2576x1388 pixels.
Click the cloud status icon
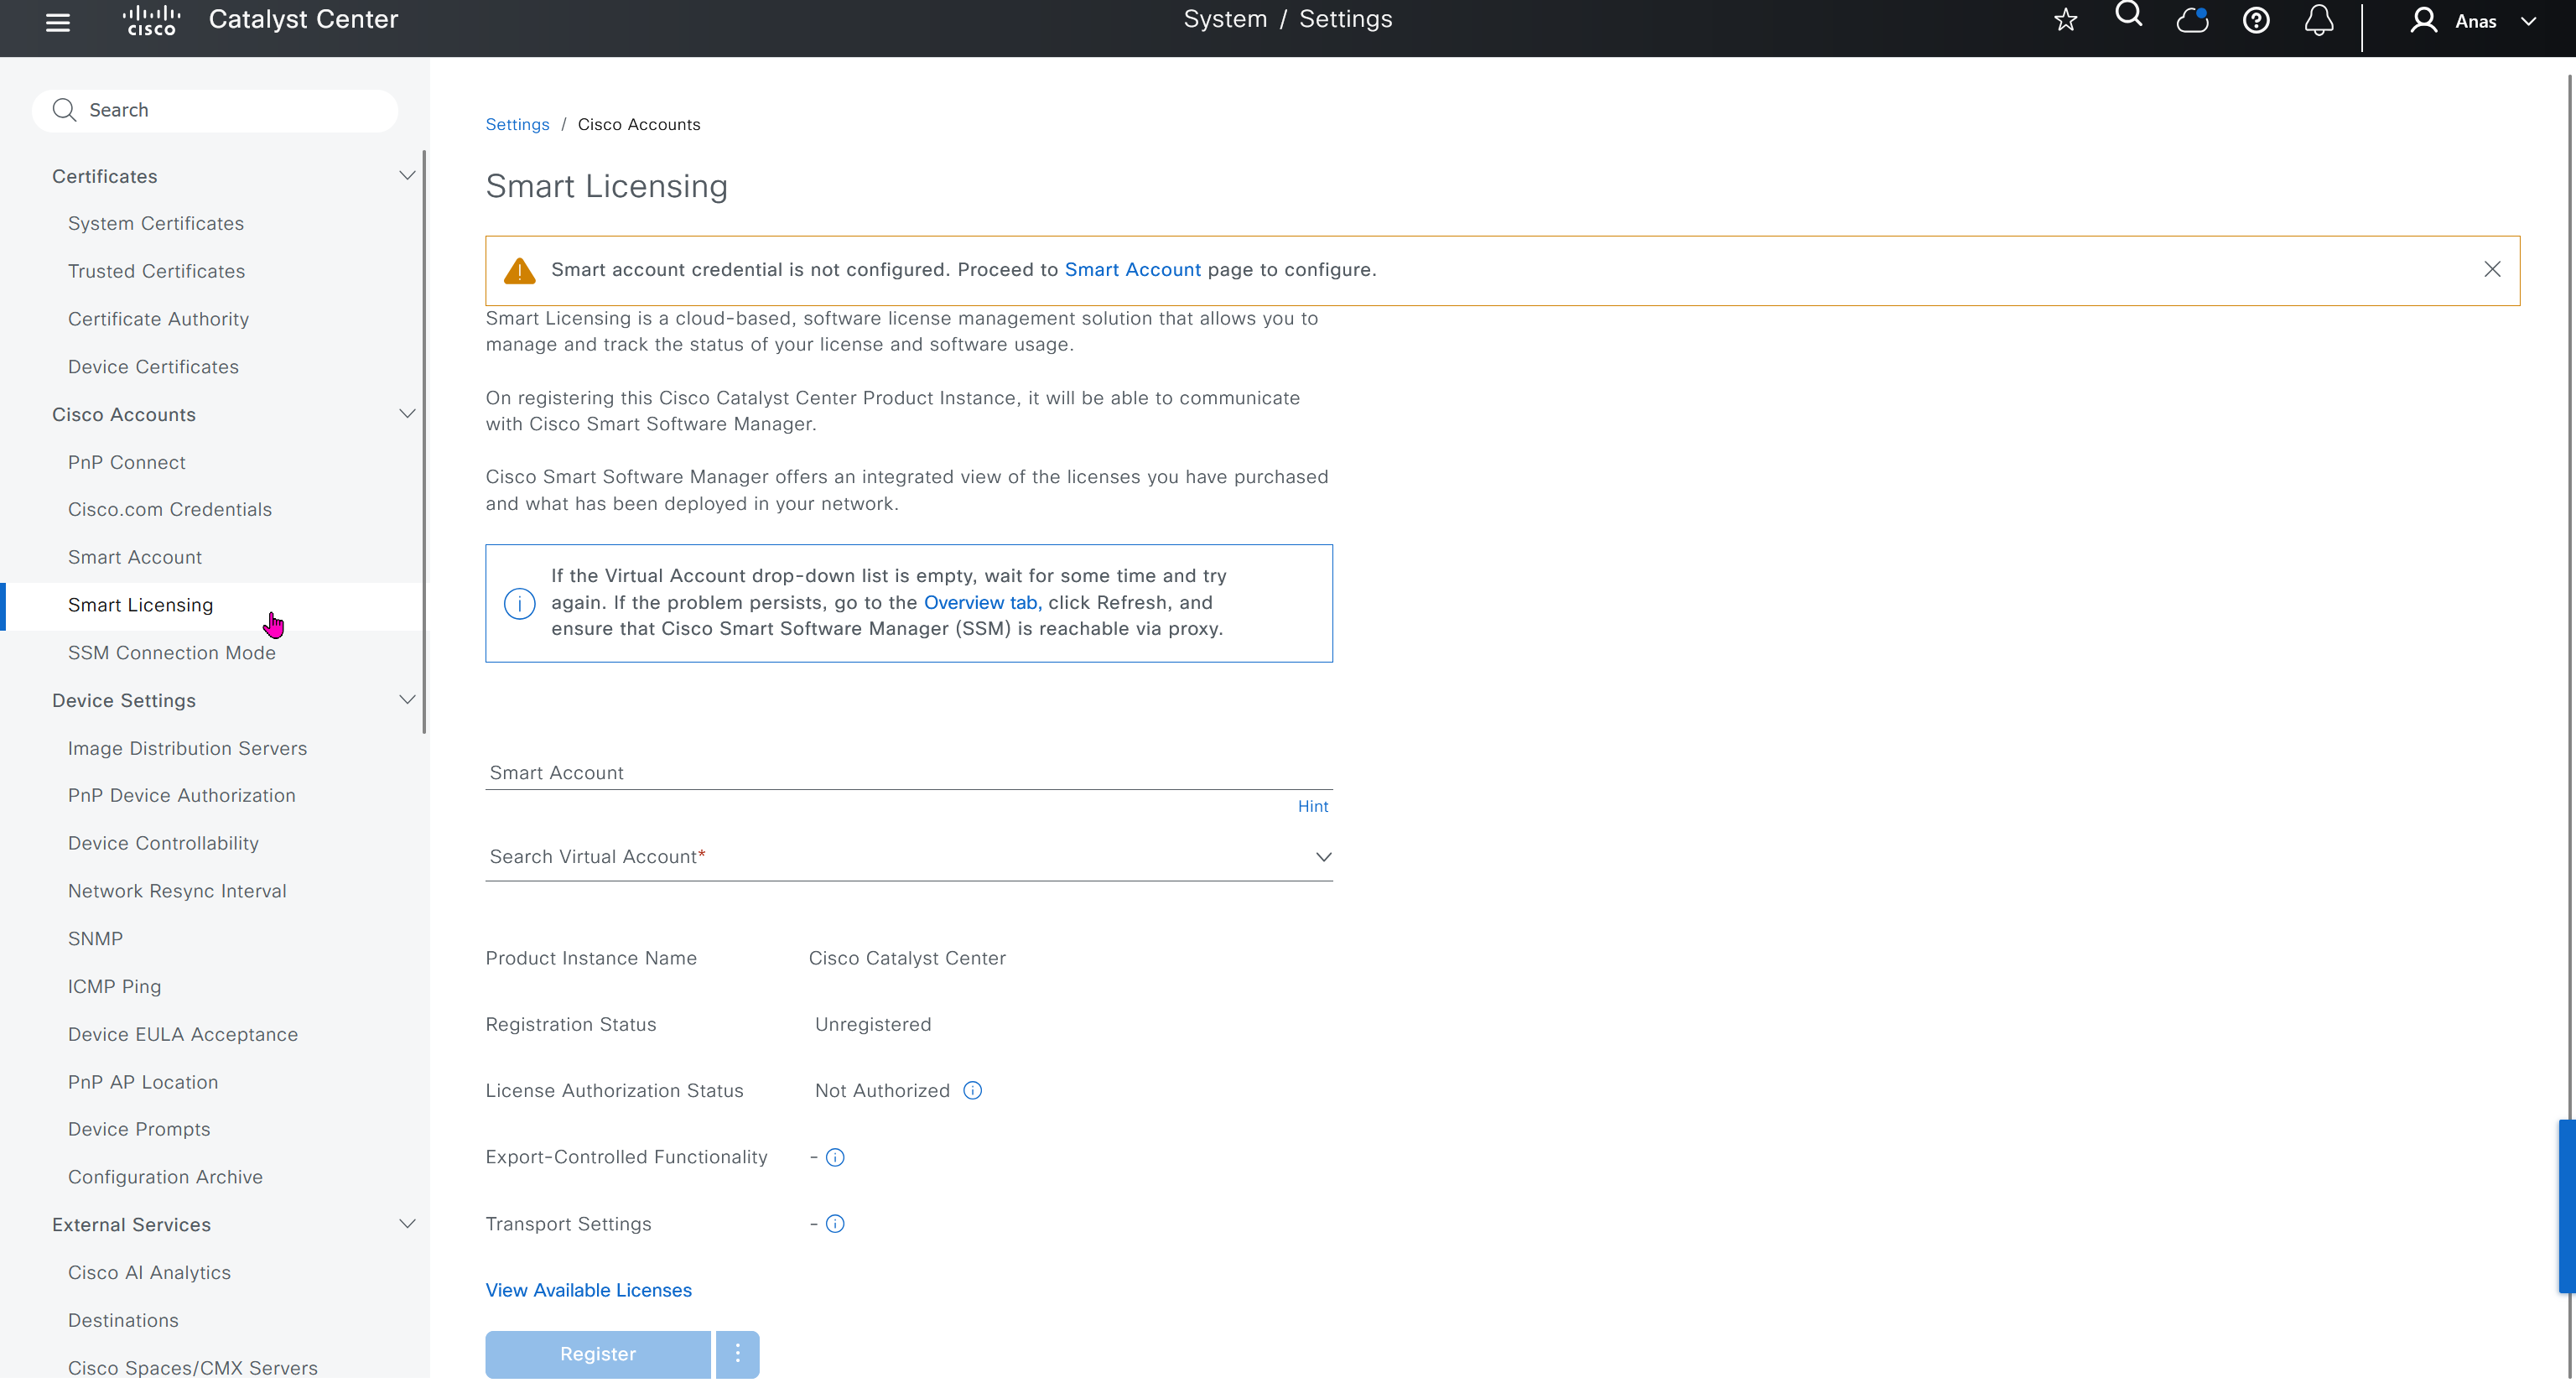[2191, 20]
